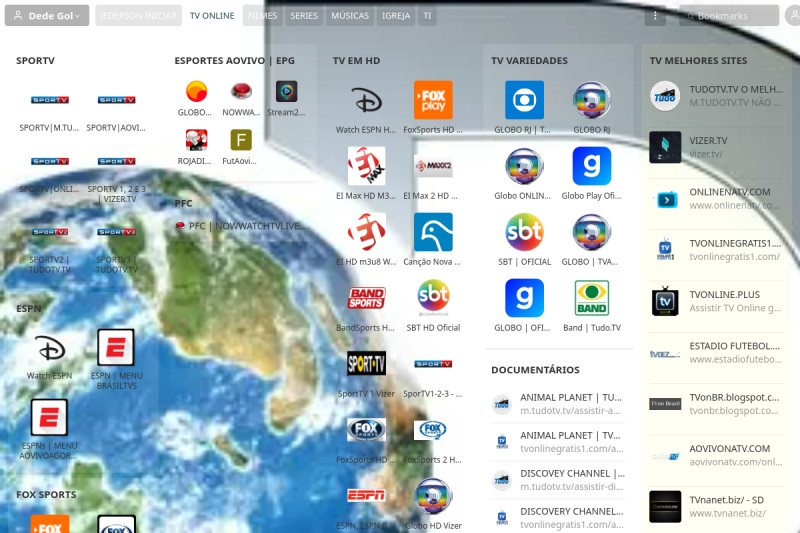The width and height of the screenshot is (800, 533).
Task: Open the Globo Play Ofi... icon
Action: click(x=591, y=166)
